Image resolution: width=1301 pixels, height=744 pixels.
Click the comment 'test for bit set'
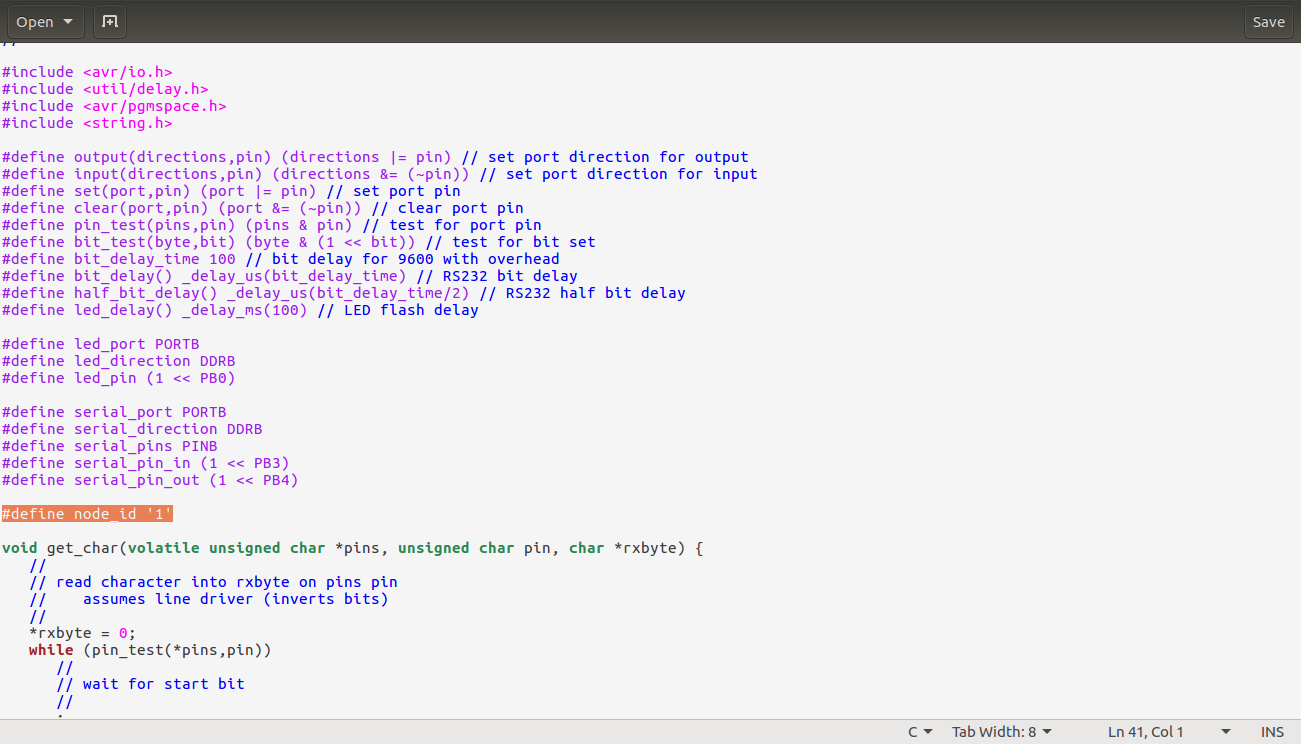pyautogui.click(x=510, y=242)
